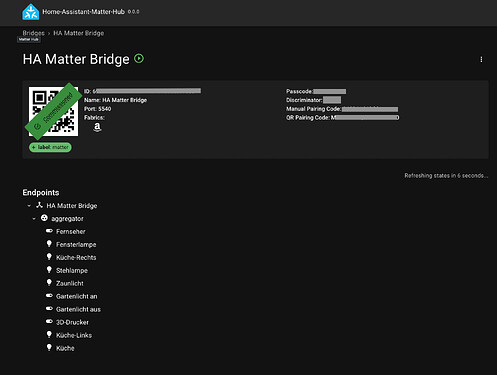This screenshot has height=375, width=497.
Task: Go back to Bridges breadcrumb
Action: [x=33, y=33]
